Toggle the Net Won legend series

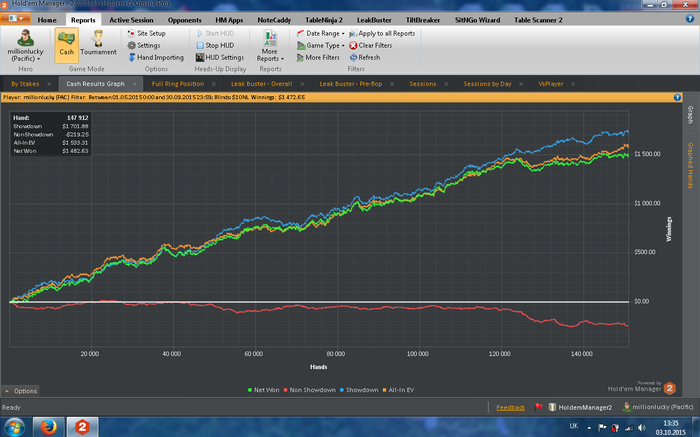pyautogui.click(x=263, y=390)
